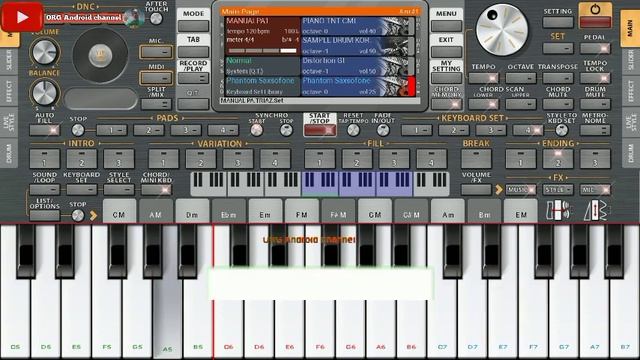Click the Fade In/Out round button
Image resolution: width=640 pixels, height=360 pixels.
383,130
